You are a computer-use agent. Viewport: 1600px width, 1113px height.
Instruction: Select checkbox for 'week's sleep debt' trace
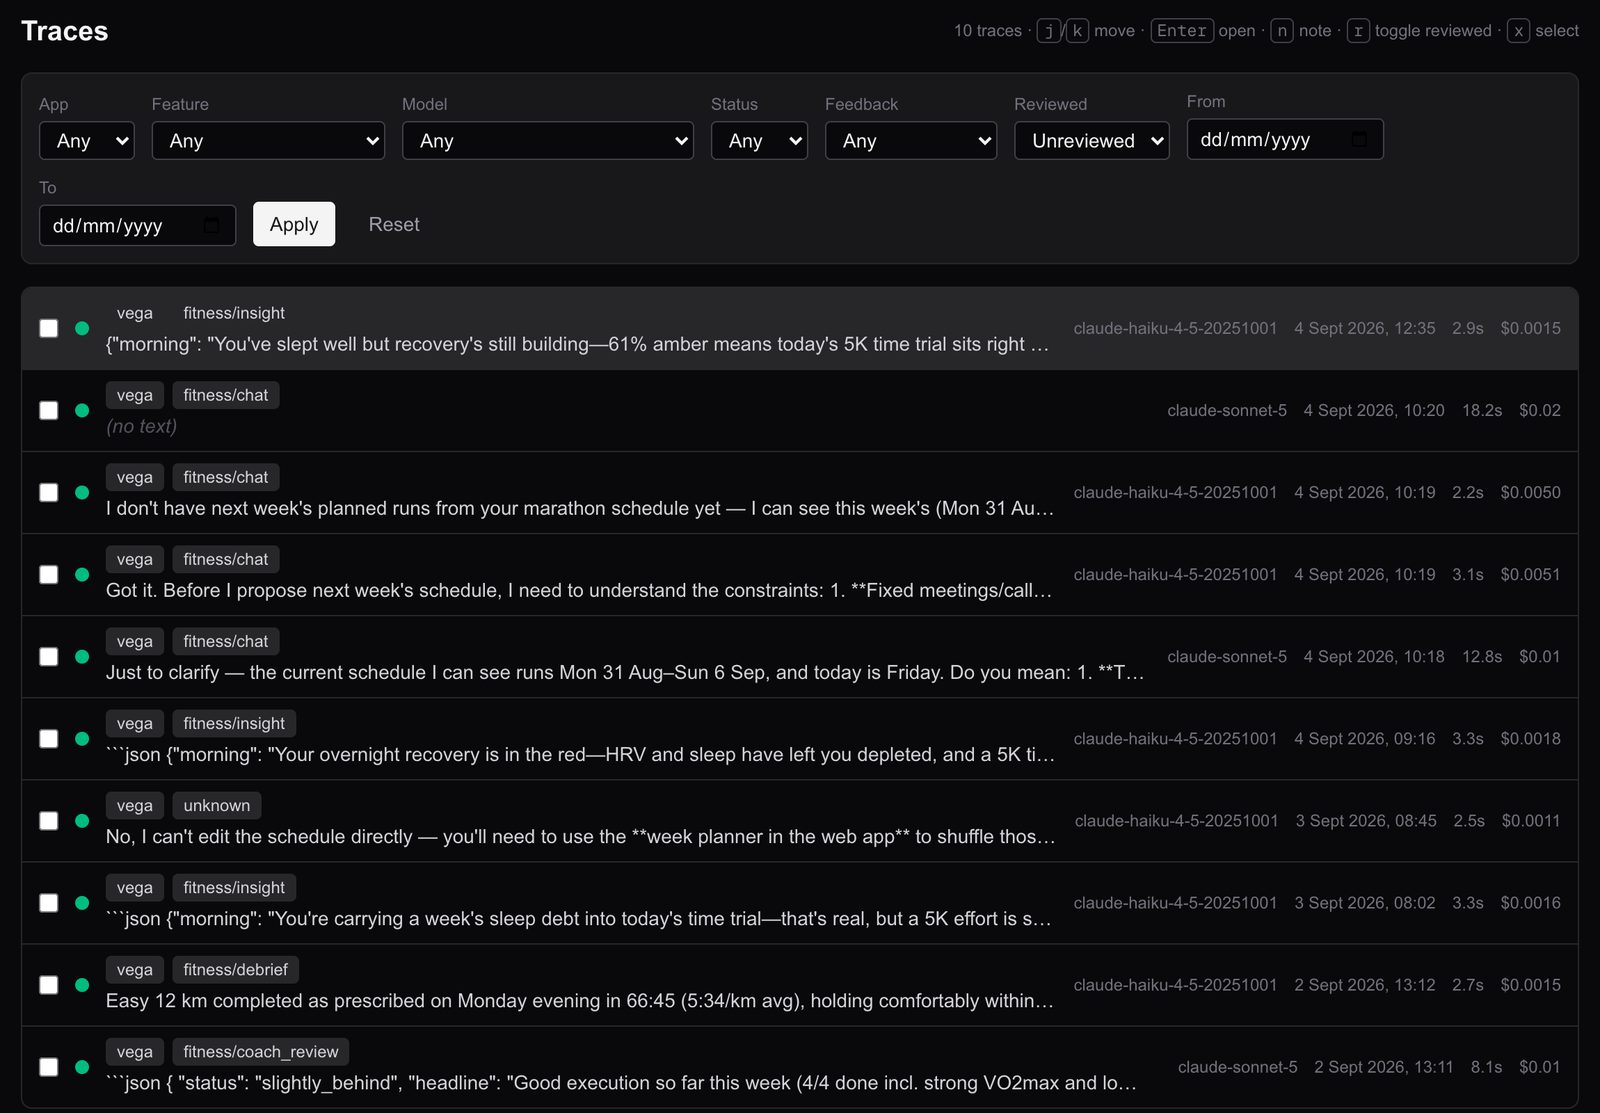(x=48, y=902)
